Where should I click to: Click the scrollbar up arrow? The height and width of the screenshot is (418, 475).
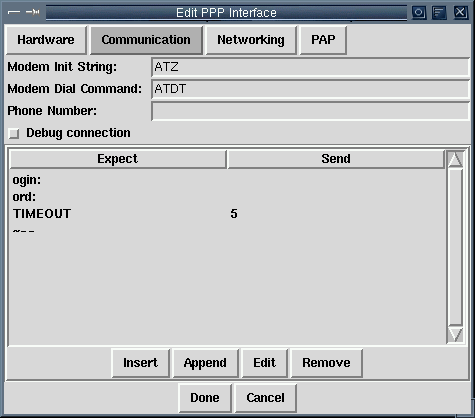pyautogui.click(x=455, y=160)
